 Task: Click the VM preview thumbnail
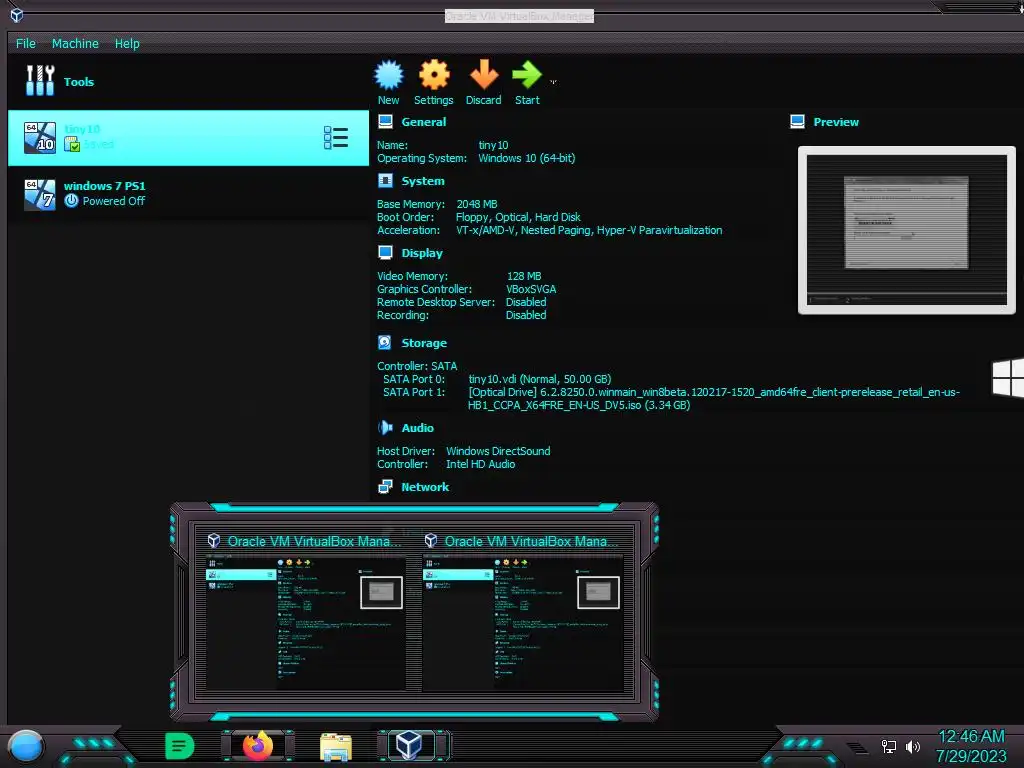coord(906,230)
